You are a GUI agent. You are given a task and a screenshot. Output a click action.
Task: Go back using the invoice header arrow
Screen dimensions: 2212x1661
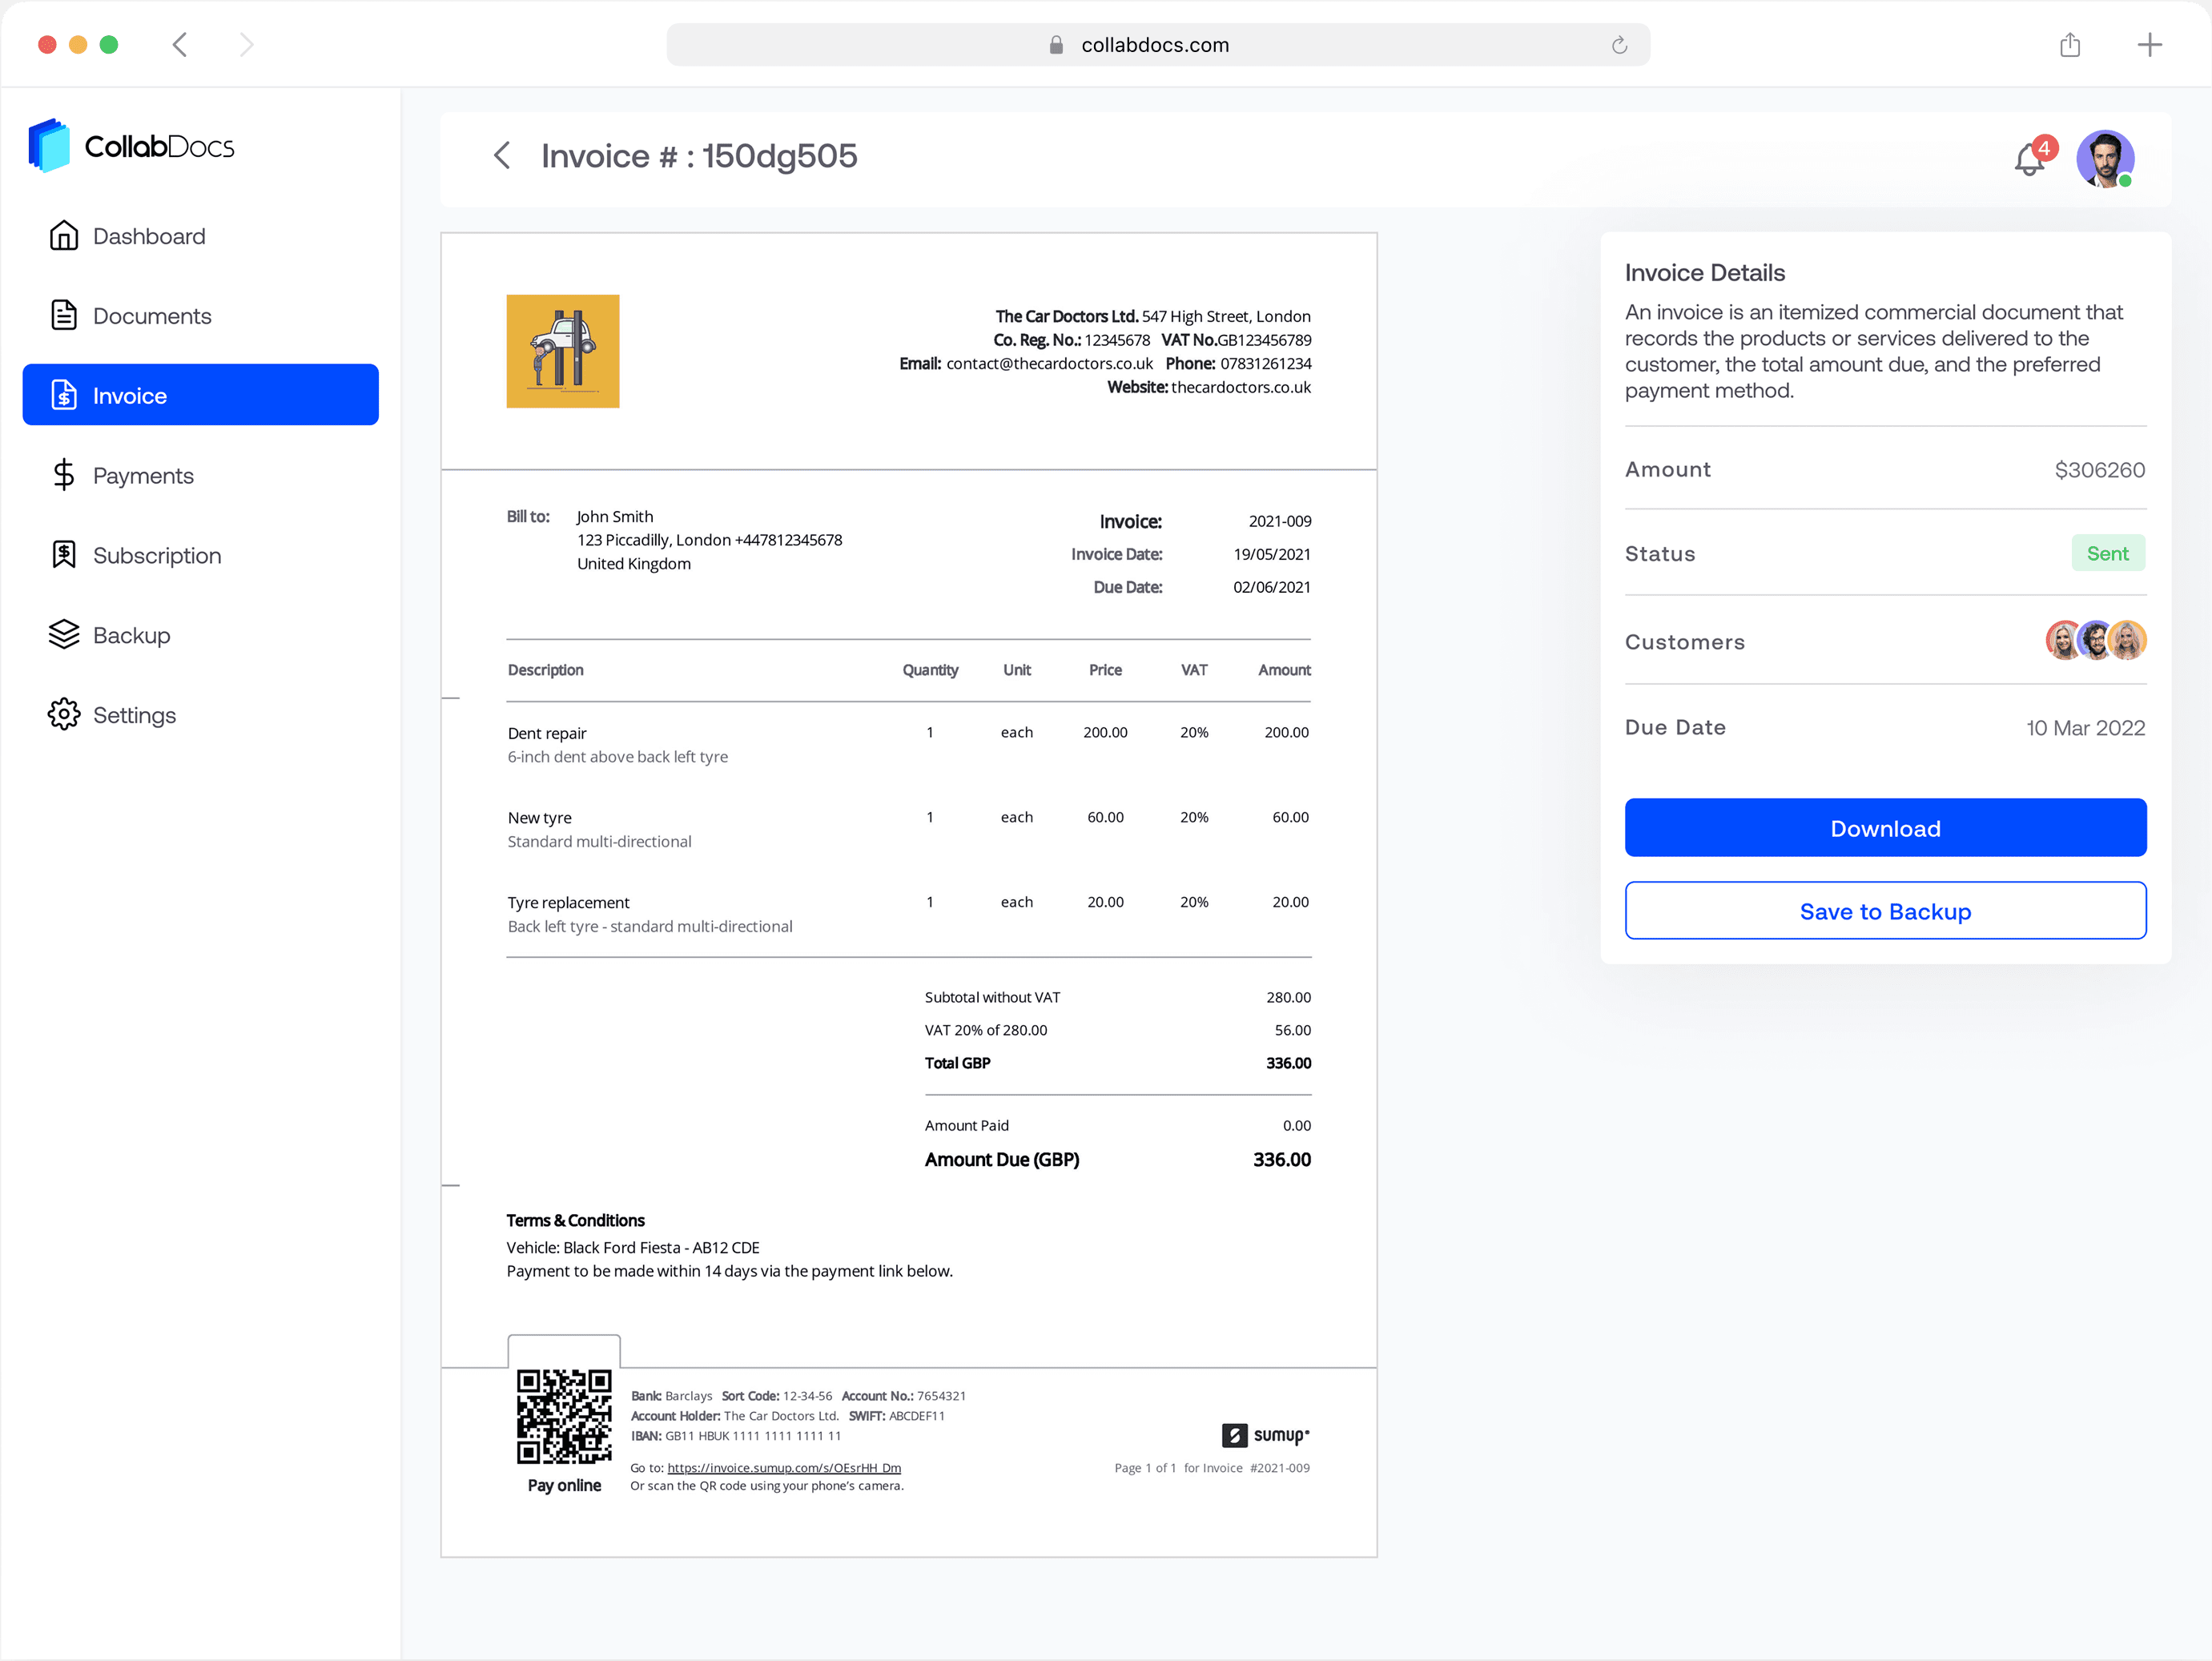pos(502,156)
